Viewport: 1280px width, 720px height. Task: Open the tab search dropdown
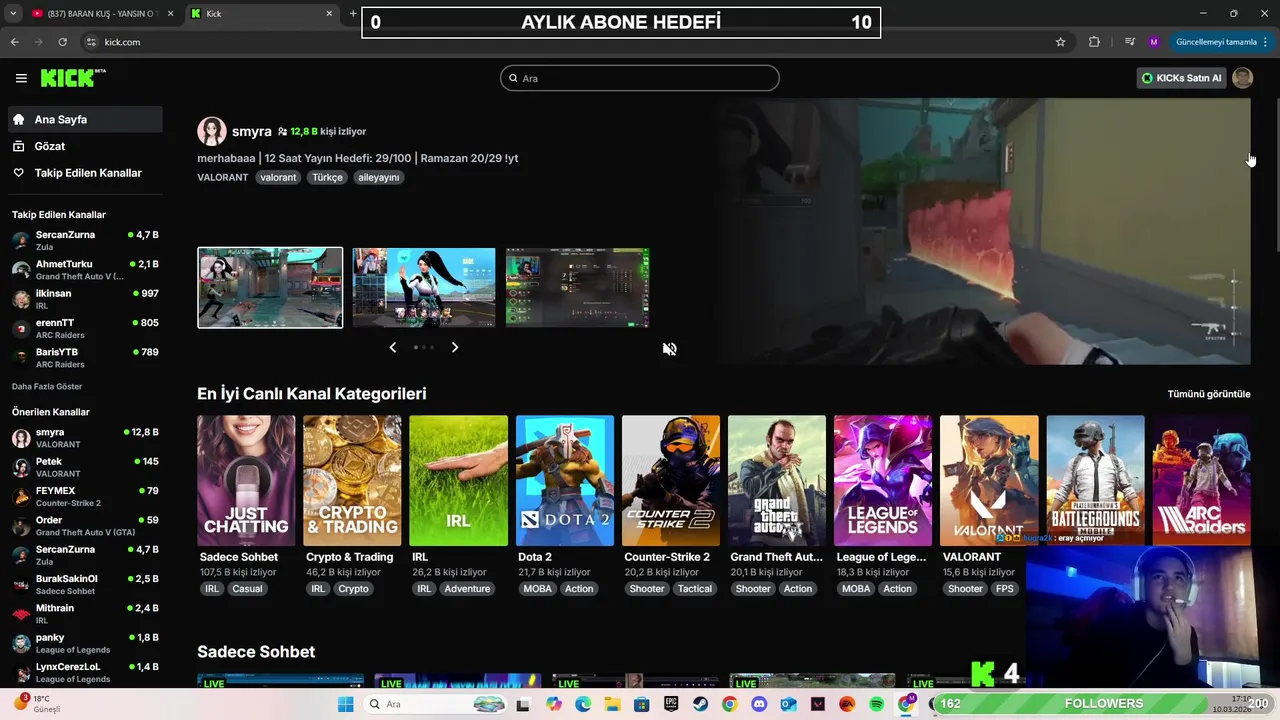(x=11, y=14)
